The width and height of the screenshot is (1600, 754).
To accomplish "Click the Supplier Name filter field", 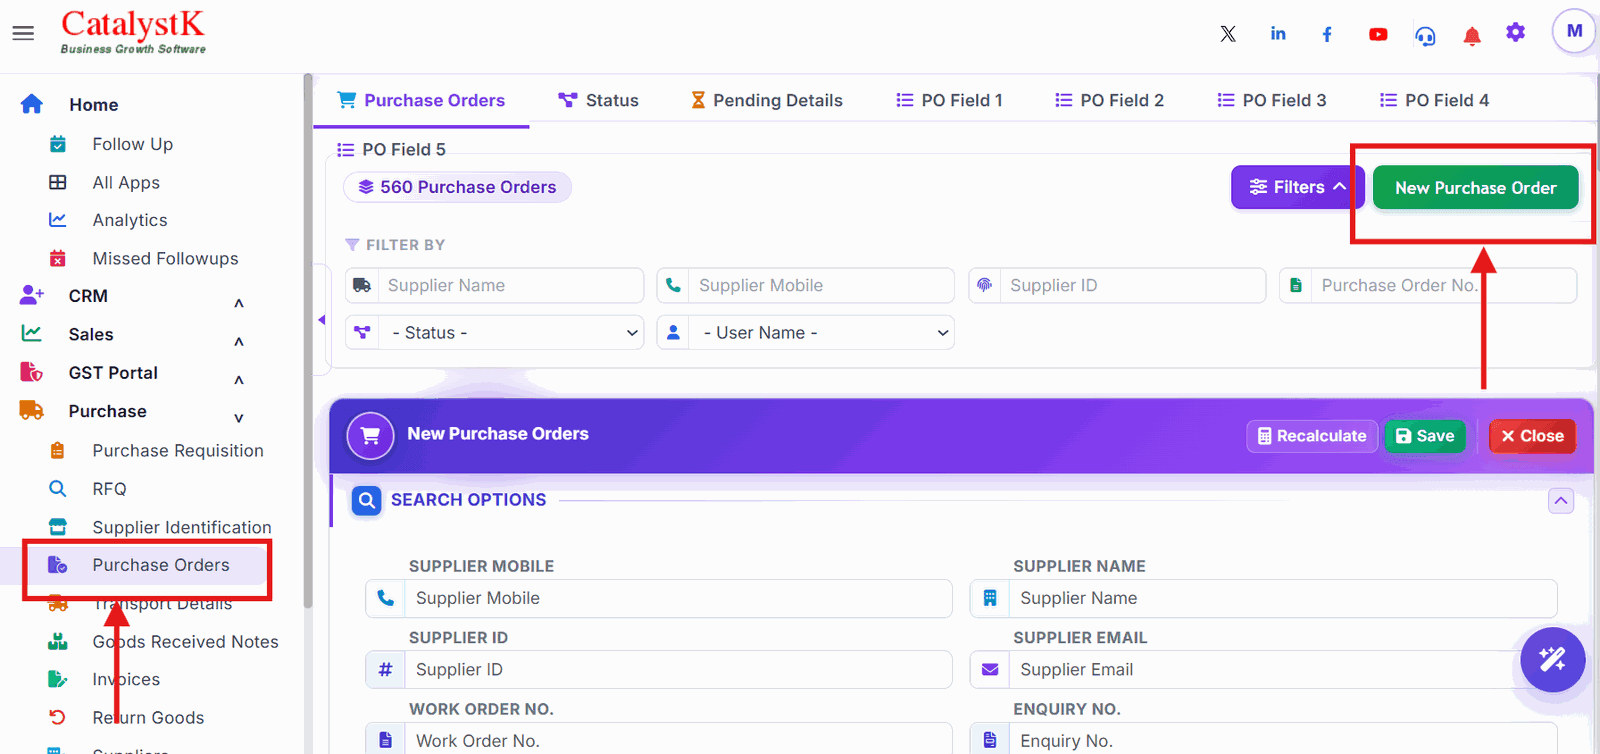I will (x=495, y=285).
